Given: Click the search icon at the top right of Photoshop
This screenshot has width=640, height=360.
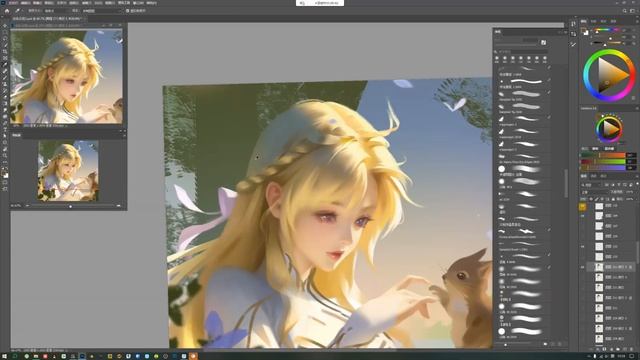Looking at the screenshot, I should (624, 11).
